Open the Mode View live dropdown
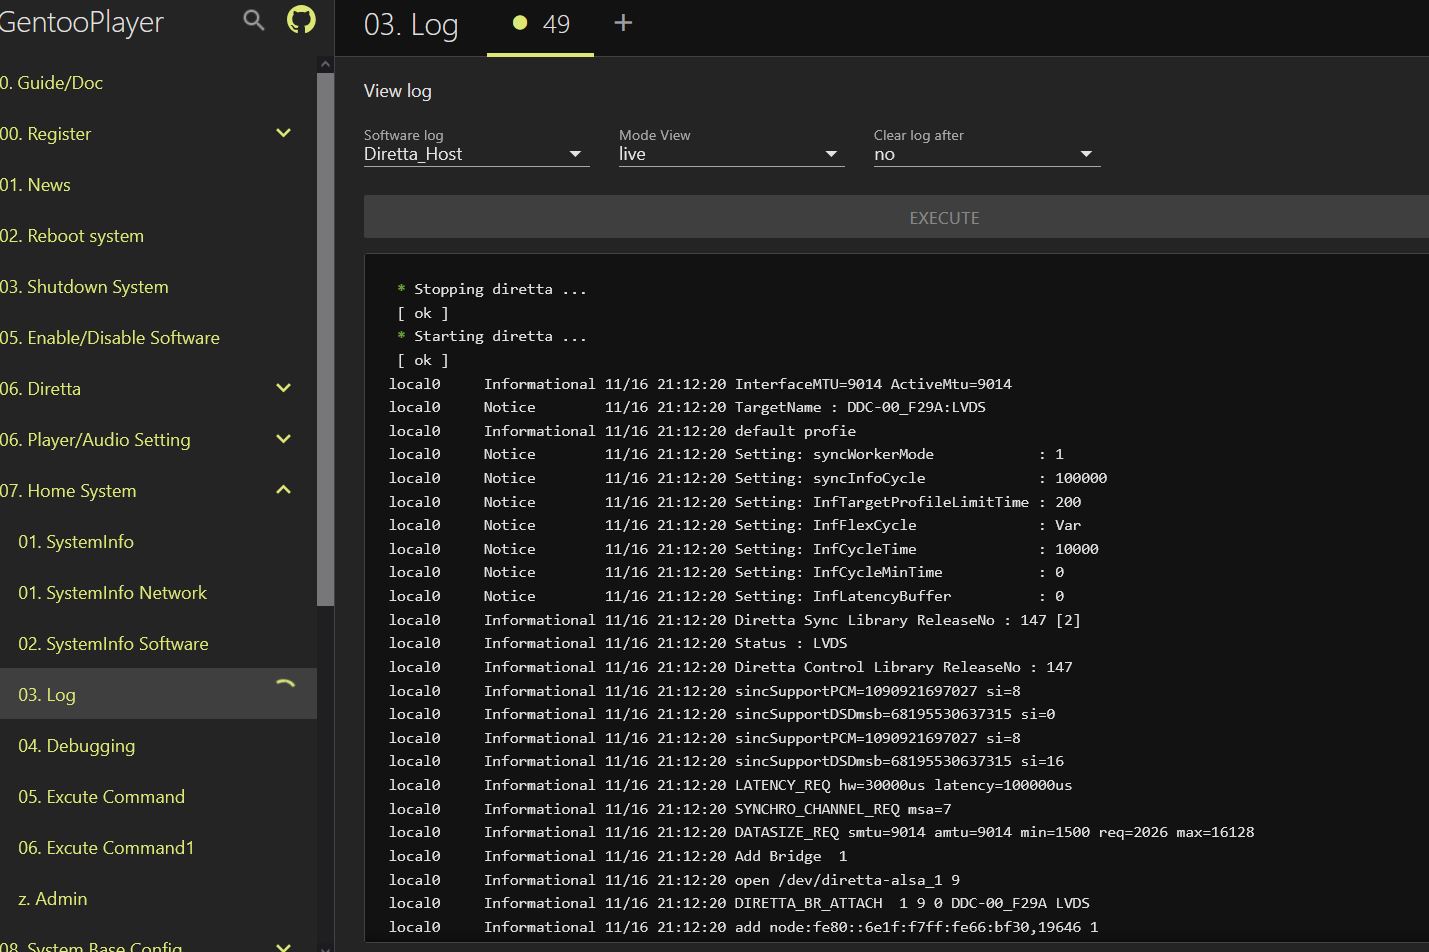The image size is (1429, 952). (731, 154)
